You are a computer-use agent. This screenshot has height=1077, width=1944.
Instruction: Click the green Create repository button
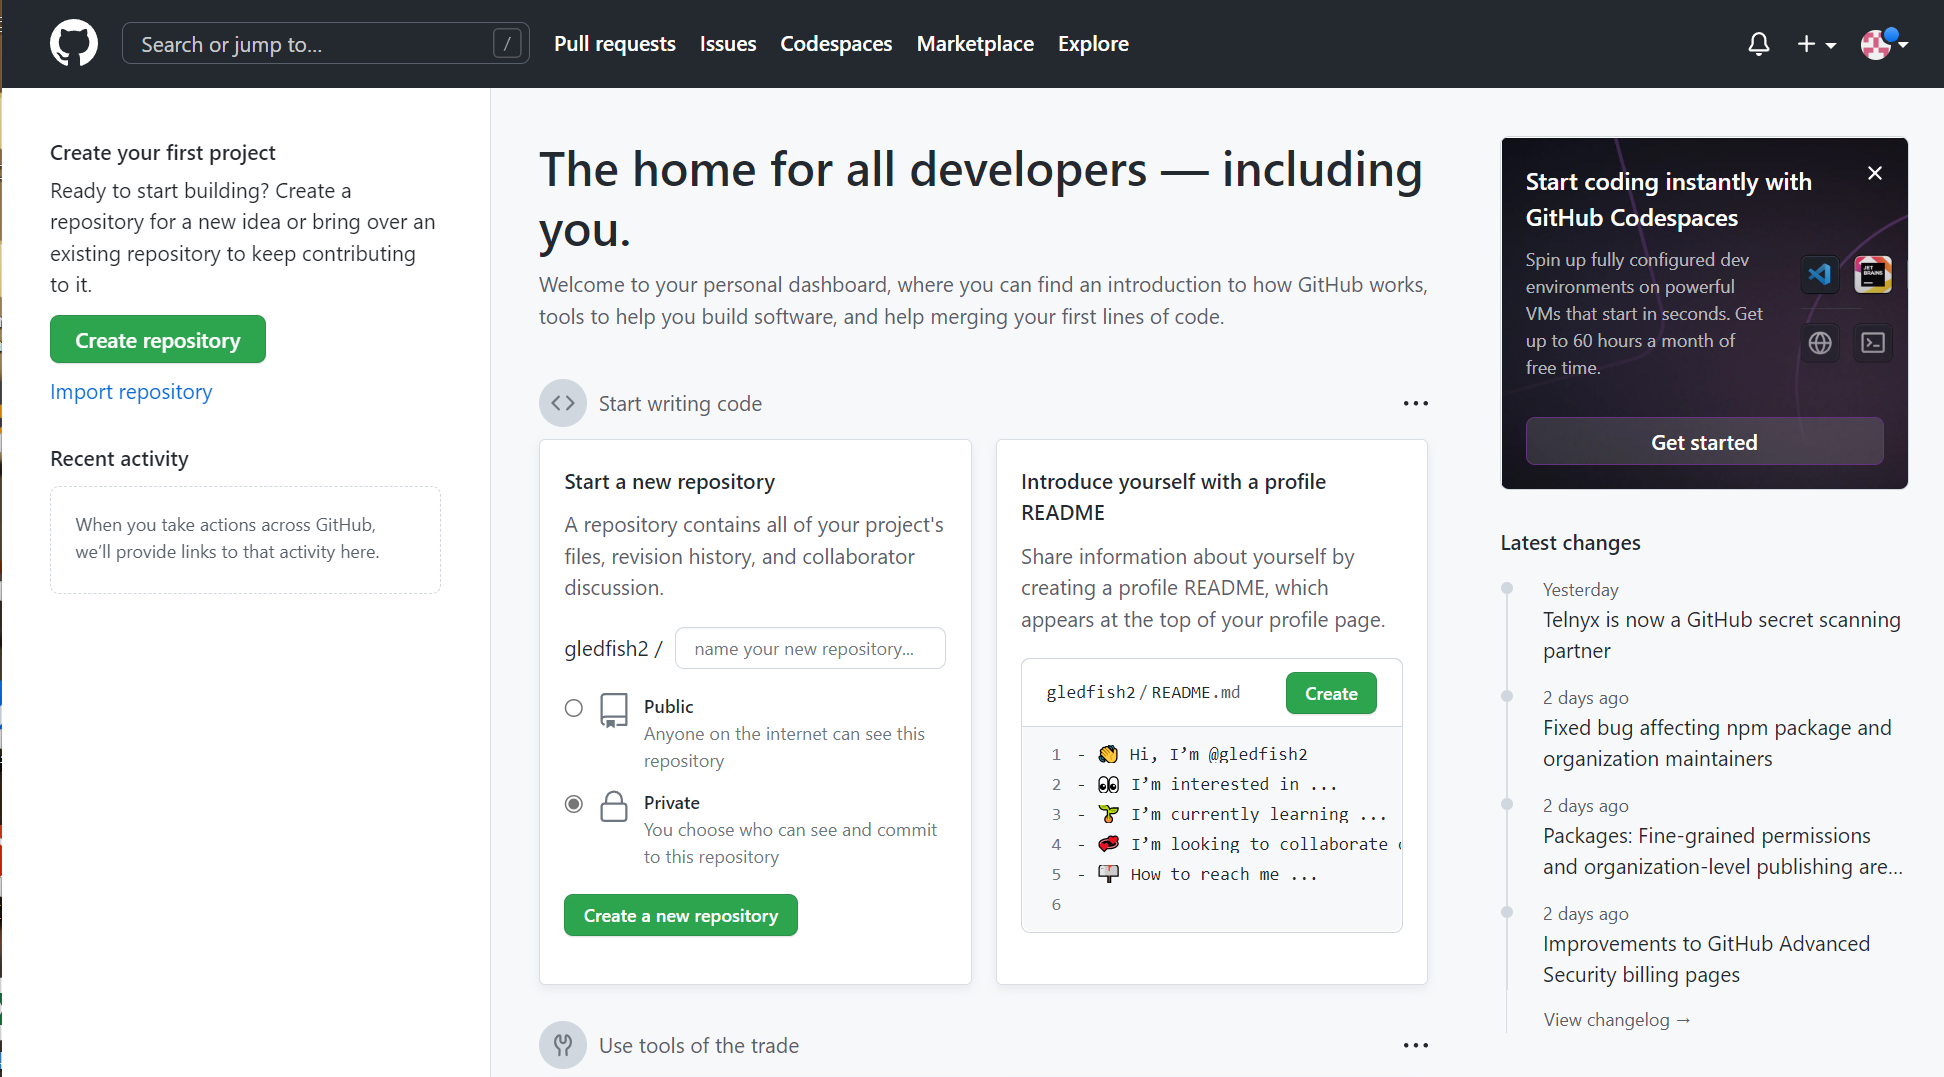(158, 340)
